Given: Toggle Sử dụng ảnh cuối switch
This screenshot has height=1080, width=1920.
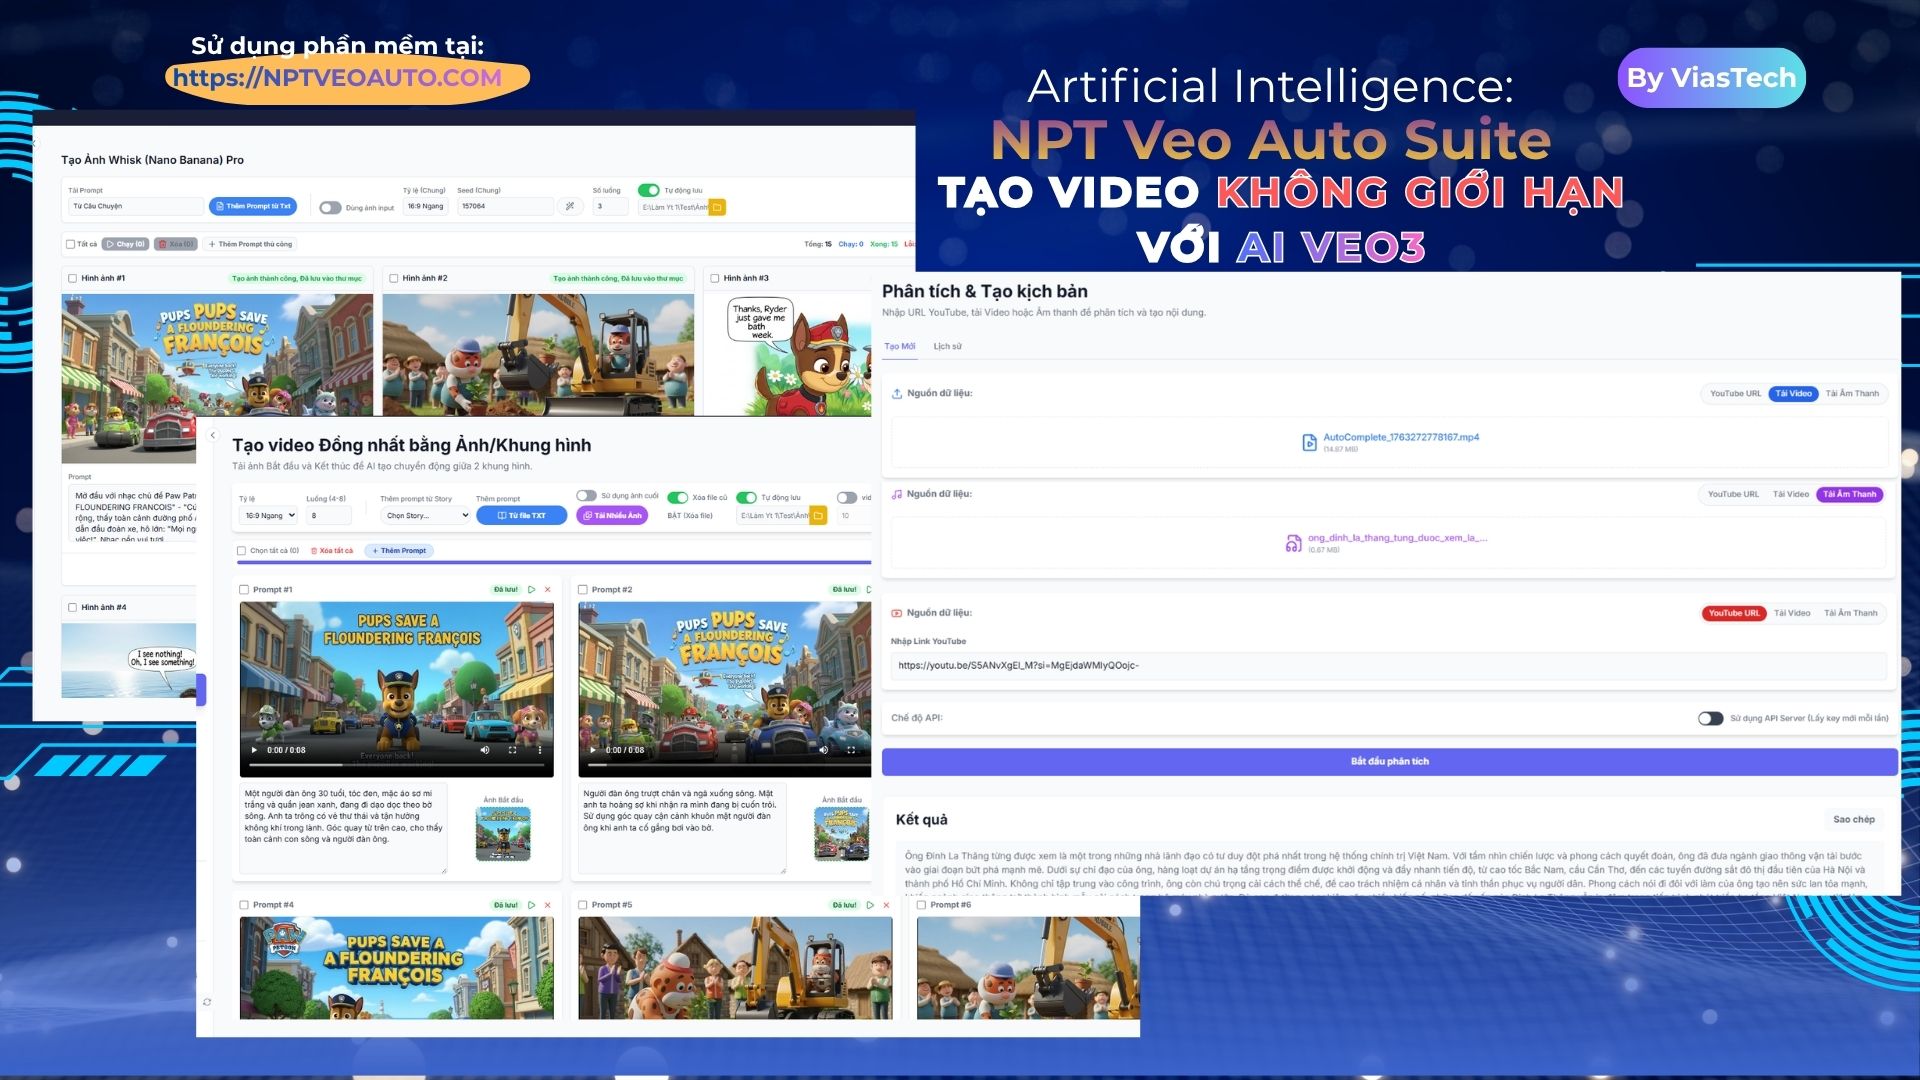Looking at the screenshot, I should tap(586, 496).
